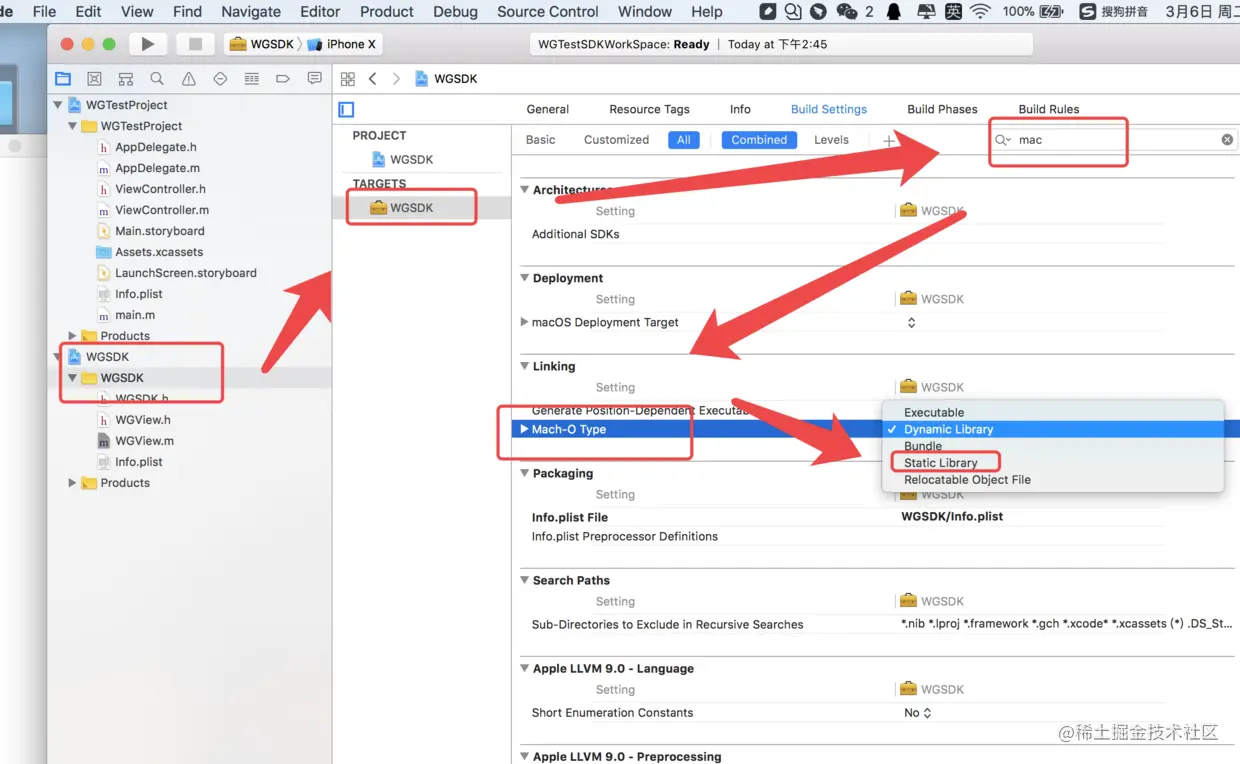
Task: Collapse the Packaging section
Action: (524, 473)
